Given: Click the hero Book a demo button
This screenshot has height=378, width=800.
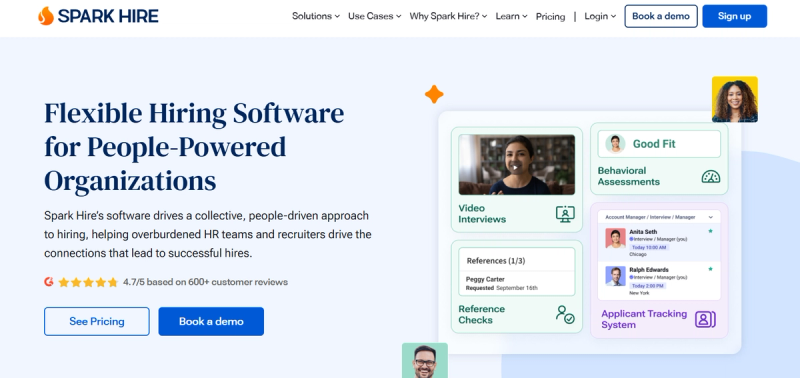Looking at the screenshot, I should tap(211, 321).
